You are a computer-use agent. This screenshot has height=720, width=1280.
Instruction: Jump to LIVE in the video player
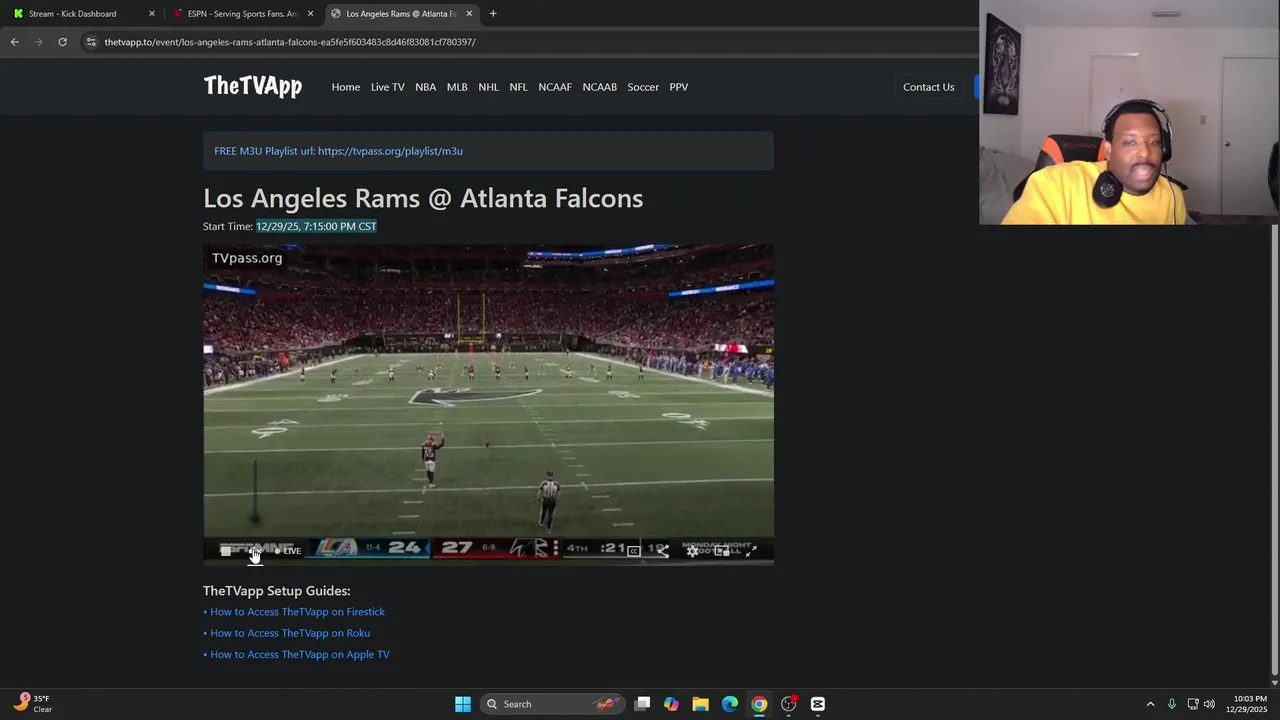click(288, 551)
